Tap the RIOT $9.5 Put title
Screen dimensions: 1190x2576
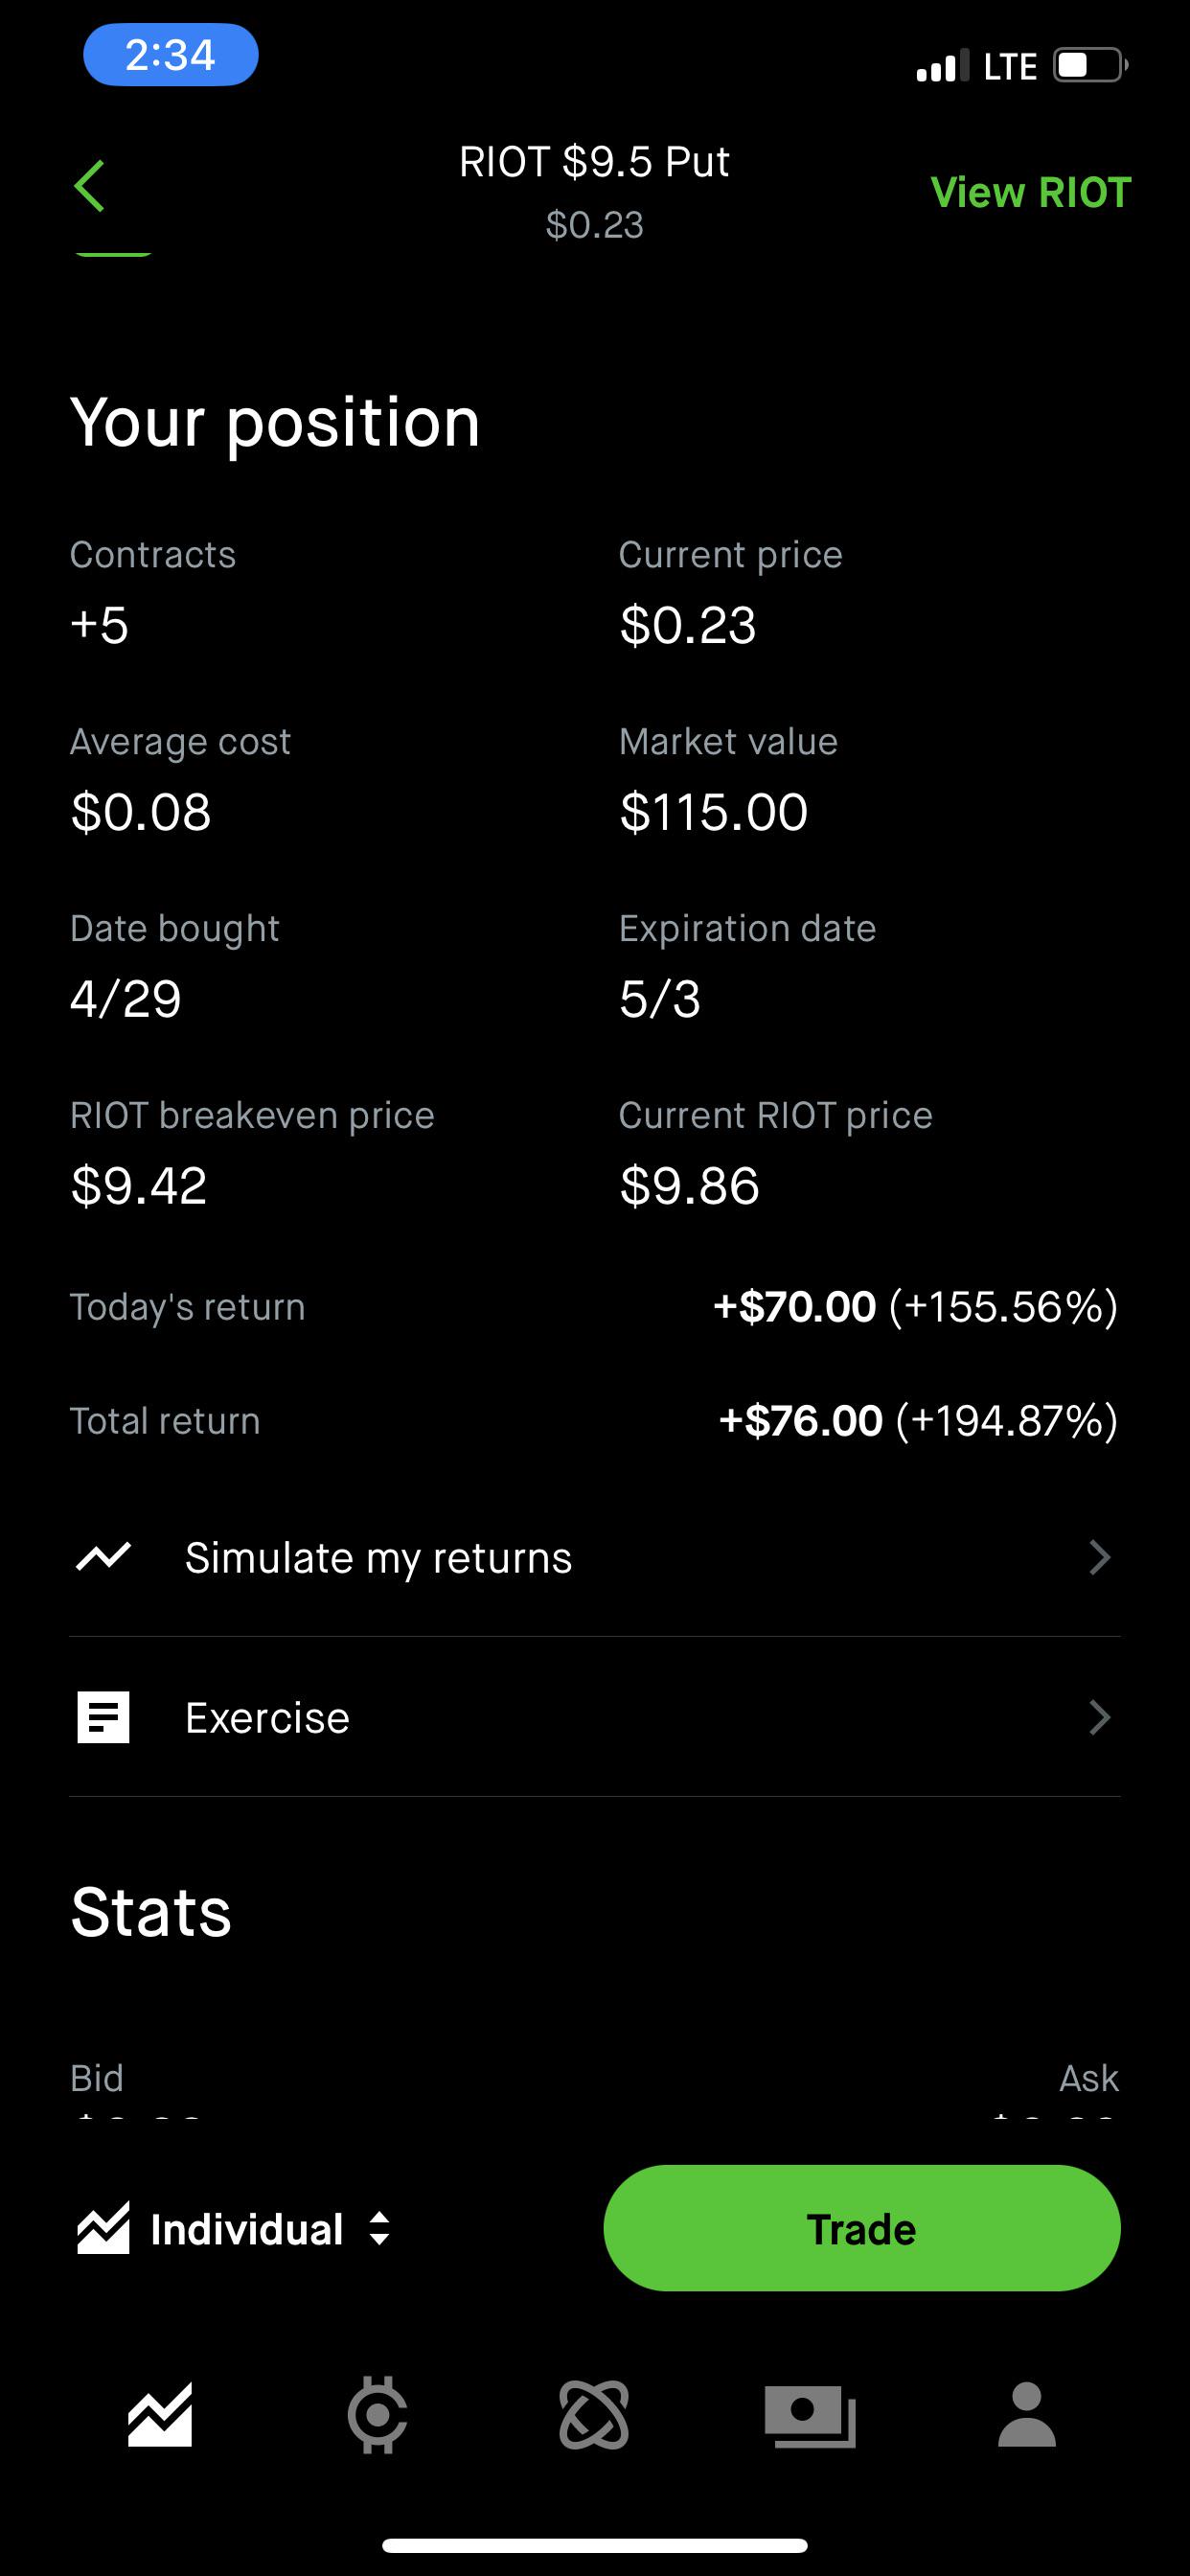pos(594,162)
